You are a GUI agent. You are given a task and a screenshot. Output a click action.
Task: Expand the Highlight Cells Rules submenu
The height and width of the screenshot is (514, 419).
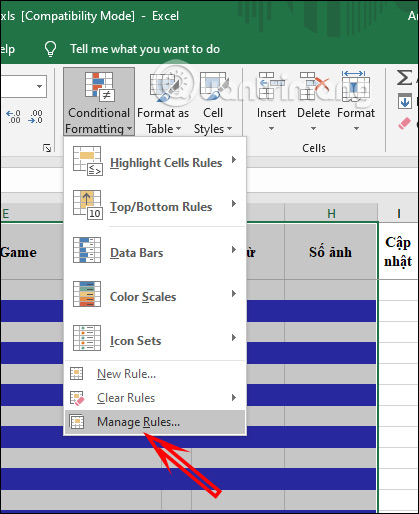155,163
